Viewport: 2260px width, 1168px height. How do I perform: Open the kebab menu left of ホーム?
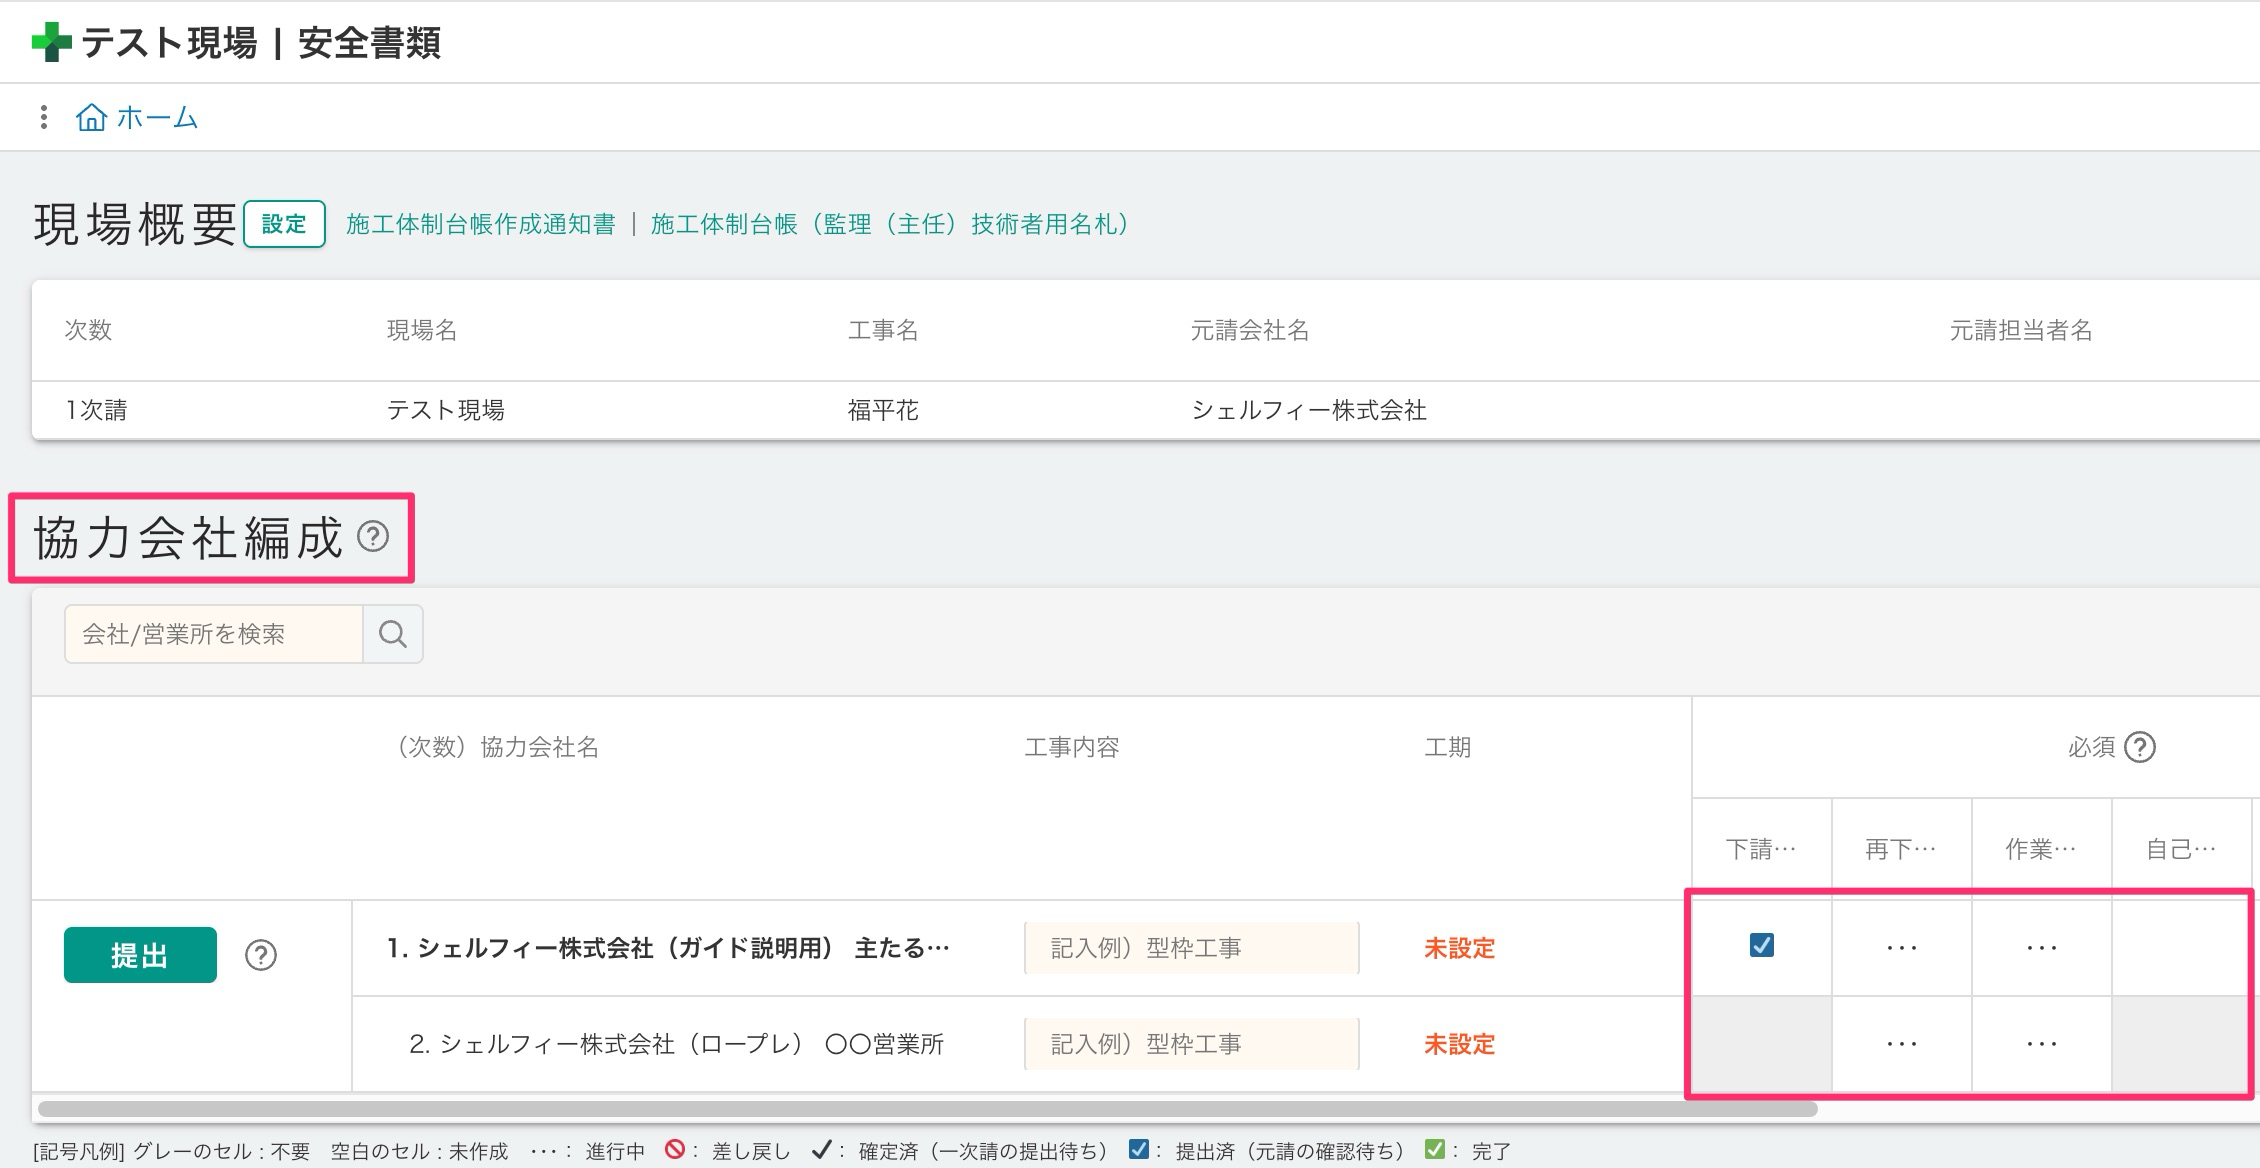coord(42,117)
